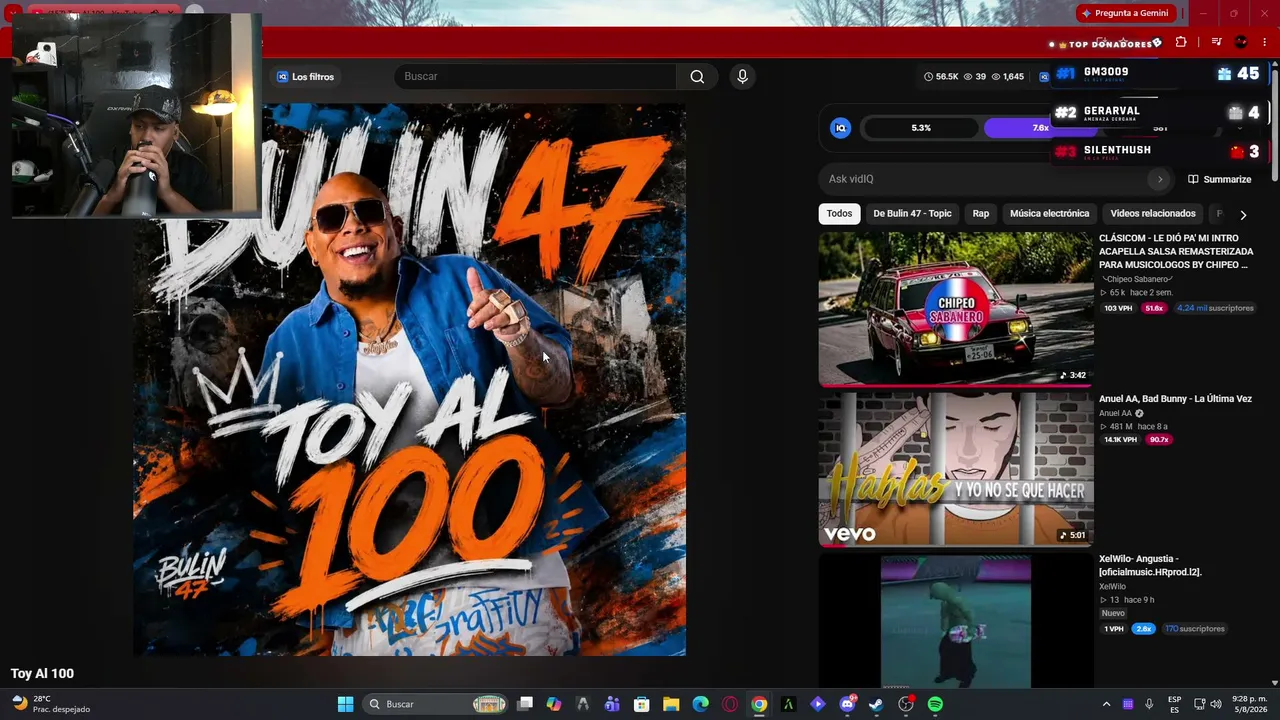Image resolution: width=1280 pixels, height=720 pixels.
Task: Open Task View on the taskbar
Action: coord(525,704)
